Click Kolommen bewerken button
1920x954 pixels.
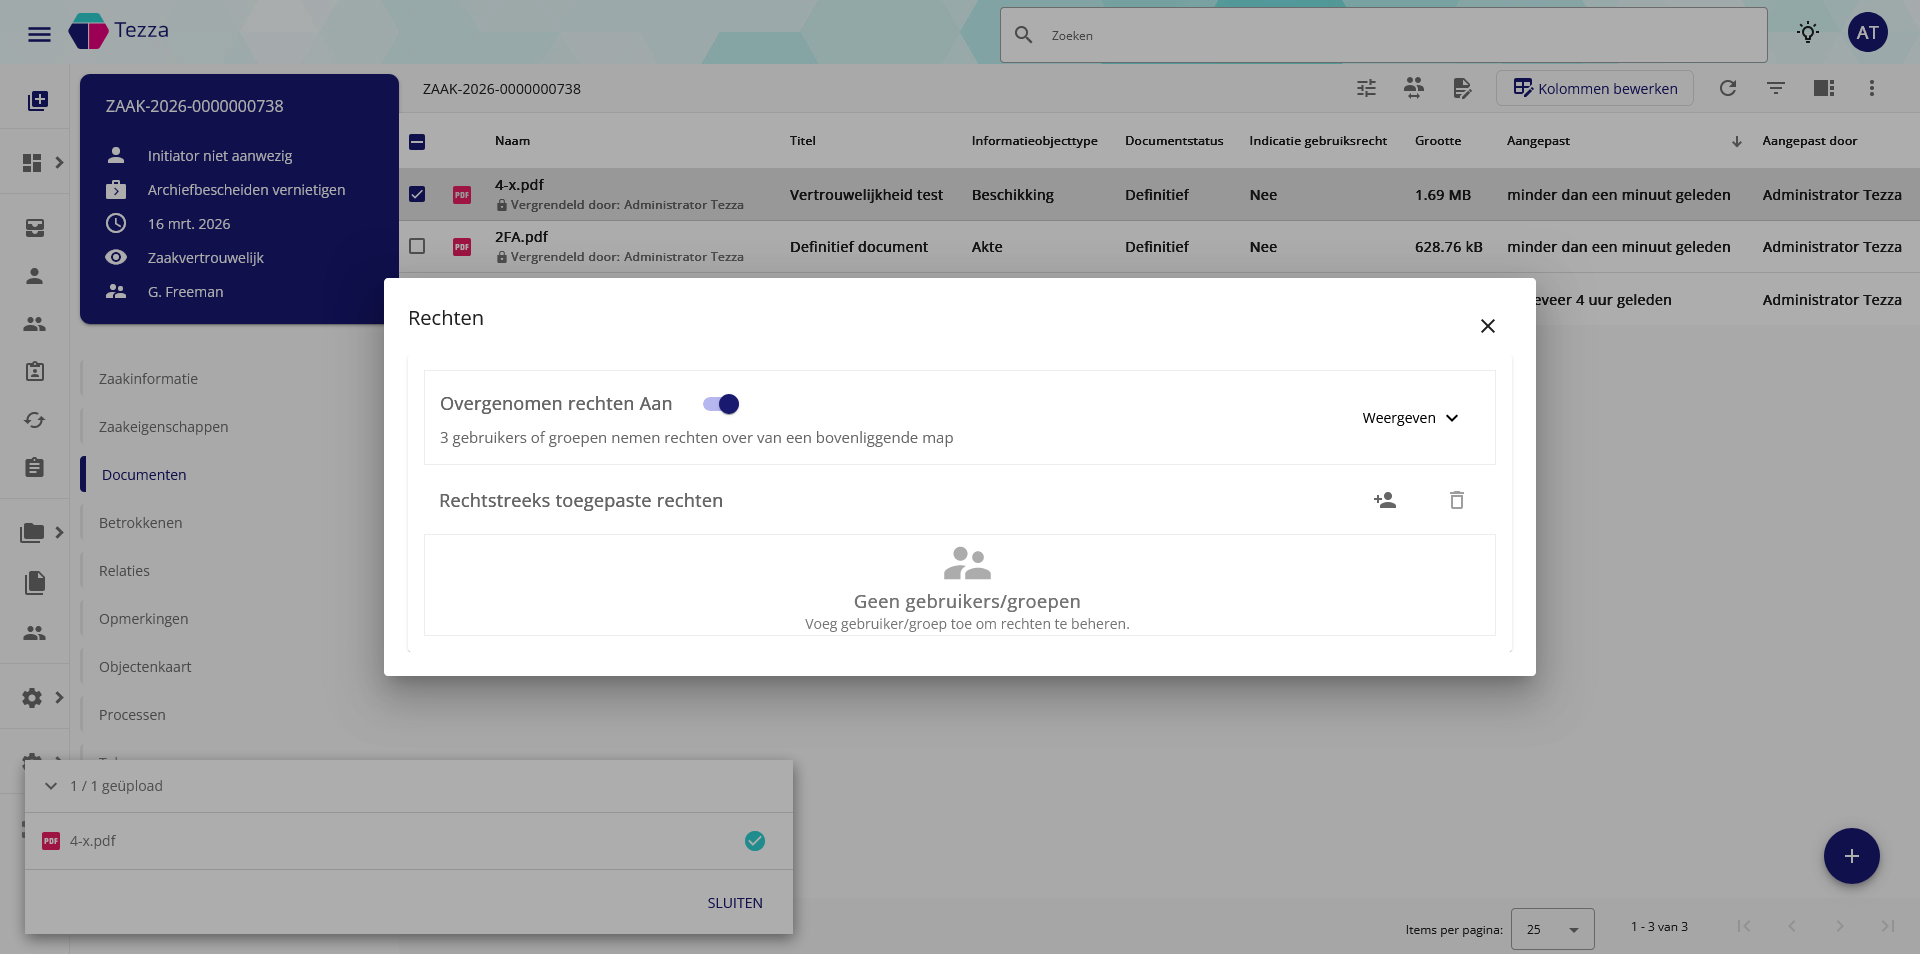[1595, 88]
